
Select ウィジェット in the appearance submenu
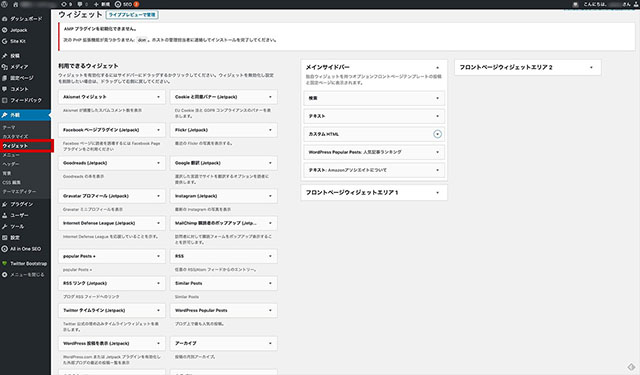[15, 146]
